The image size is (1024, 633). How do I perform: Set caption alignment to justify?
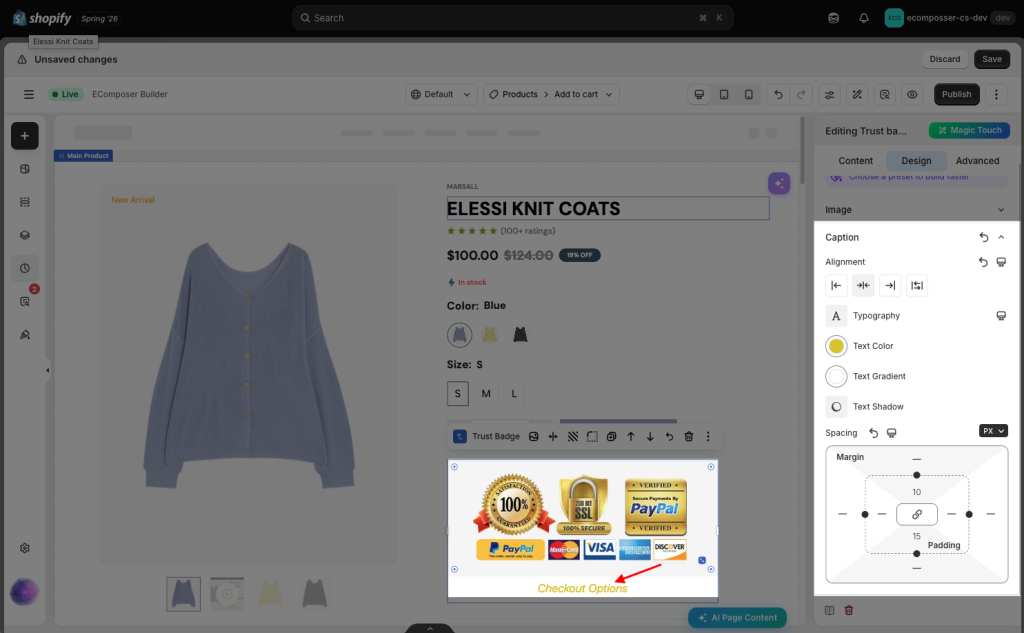[x=917, y=285]
